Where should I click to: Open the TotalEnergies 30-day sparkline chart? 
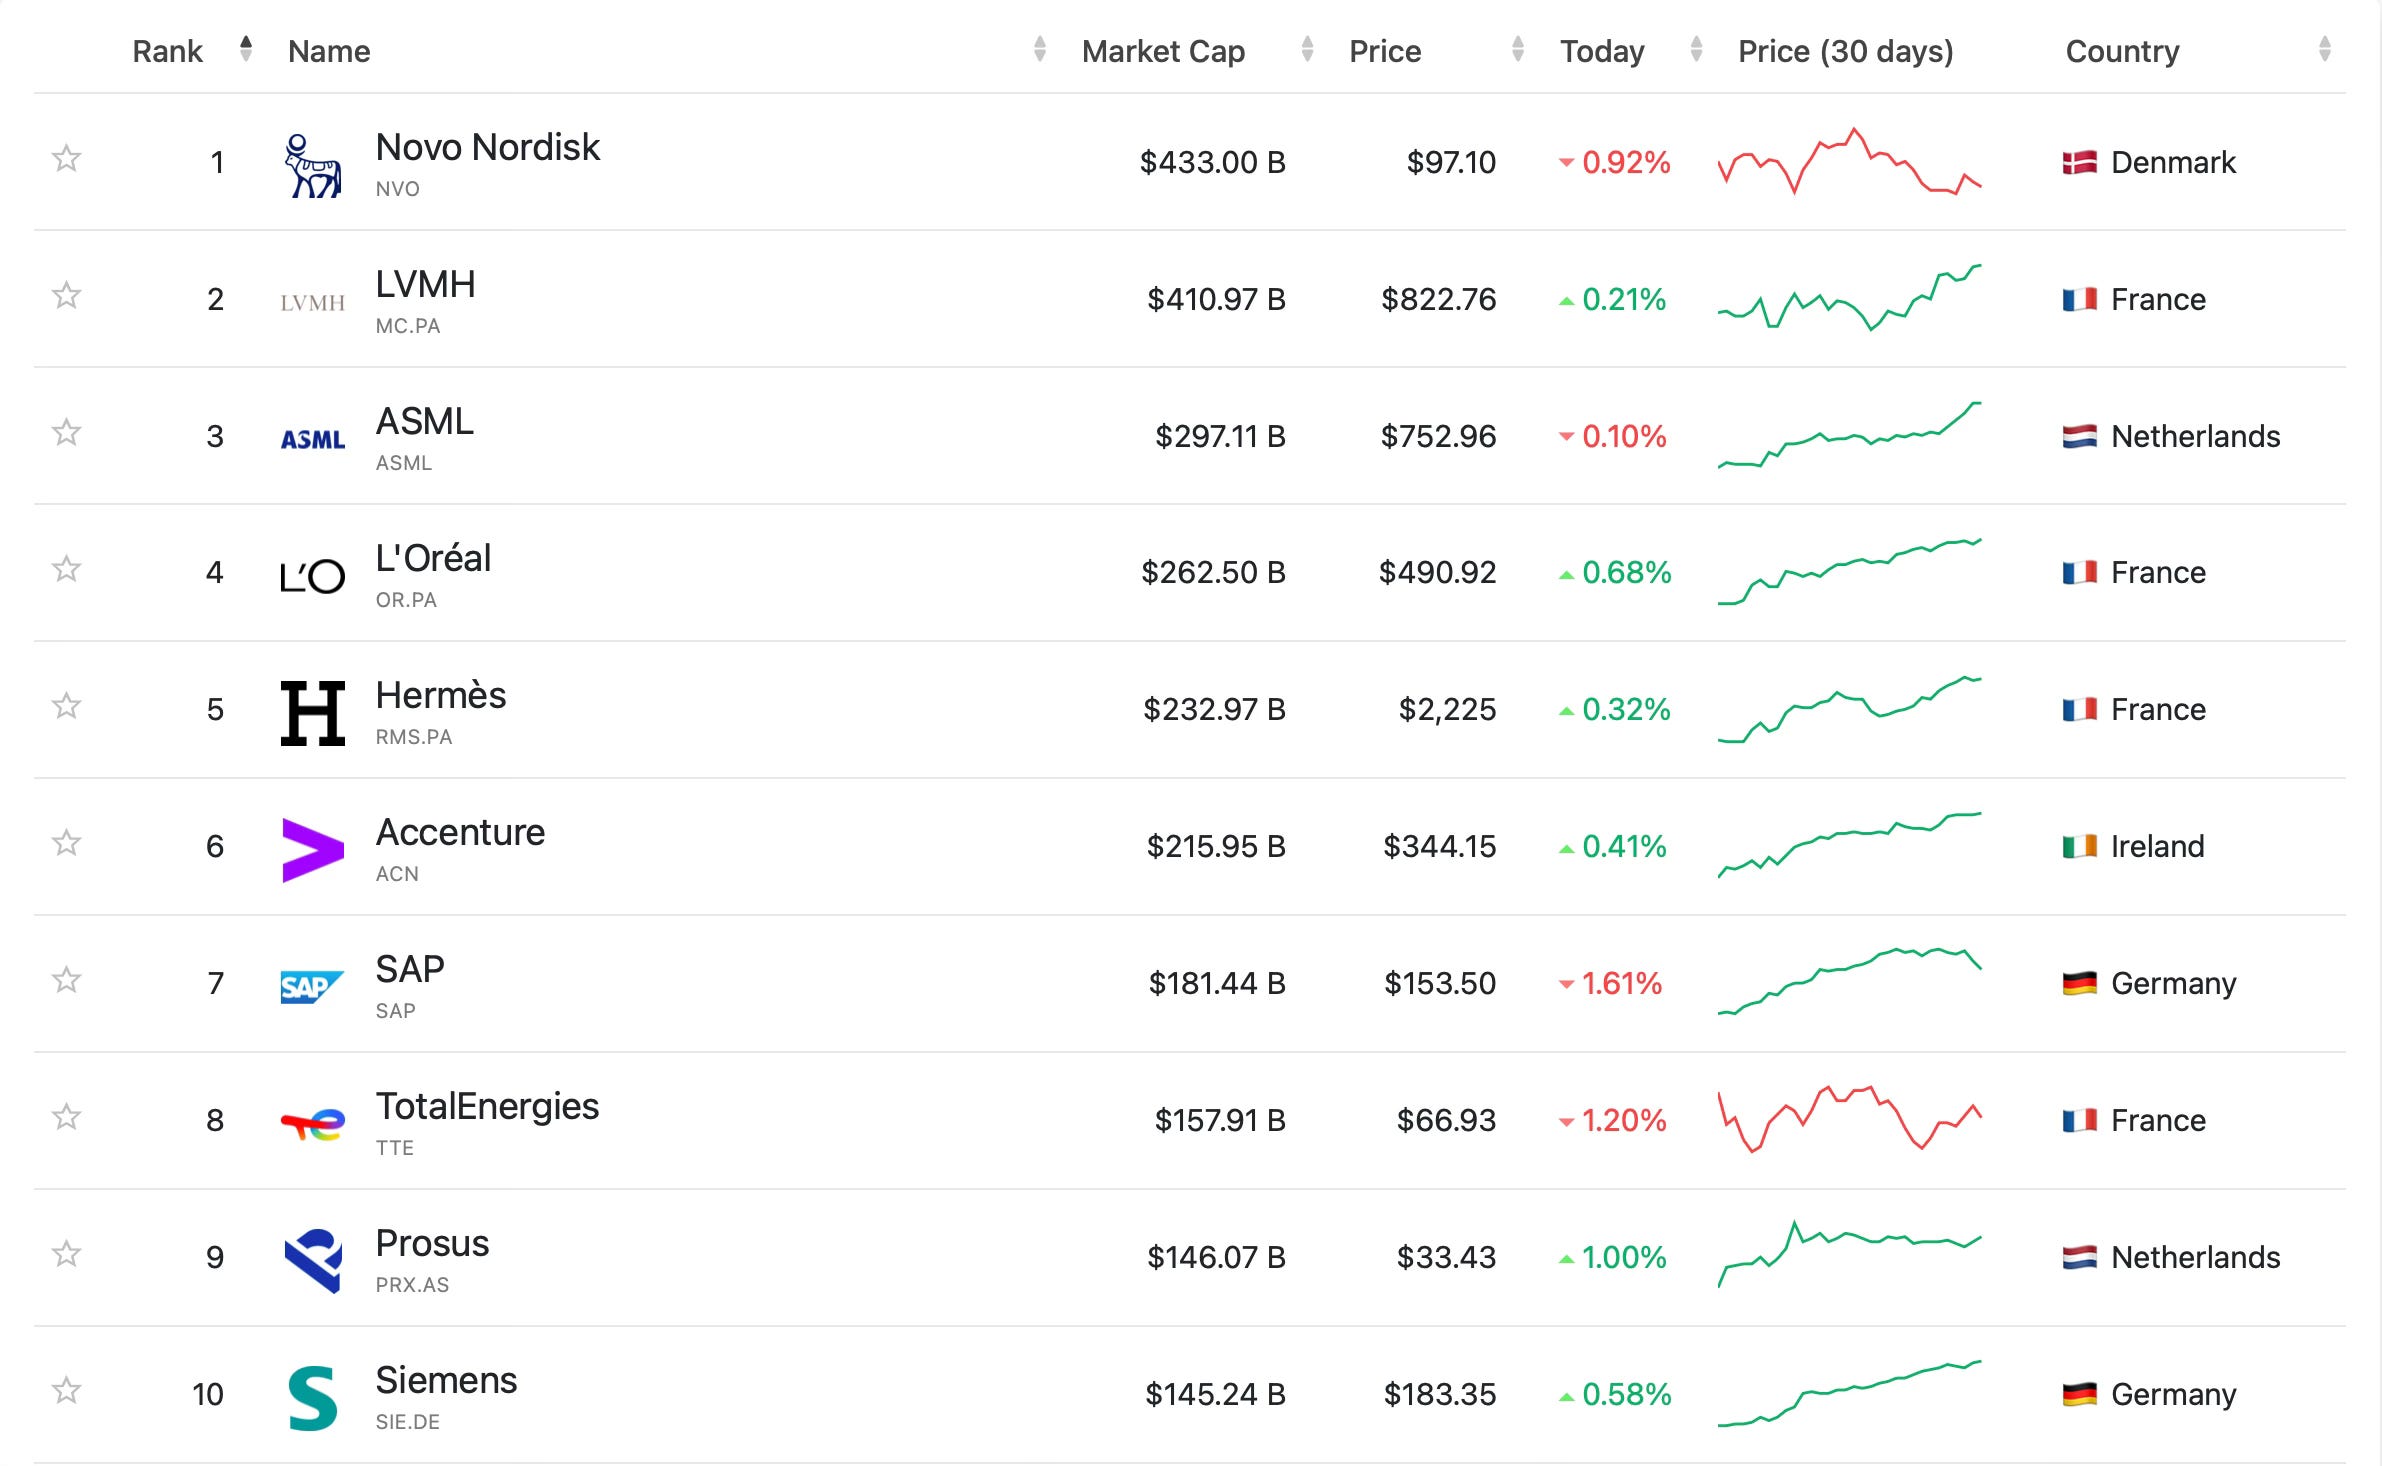[1849, 1119]
